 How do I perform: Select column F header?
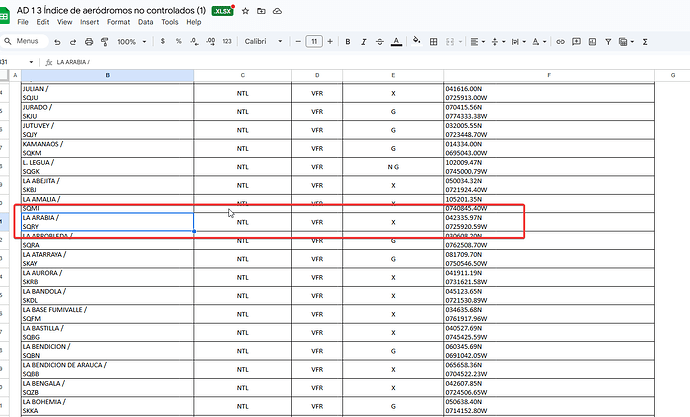[x=549, y=75]
